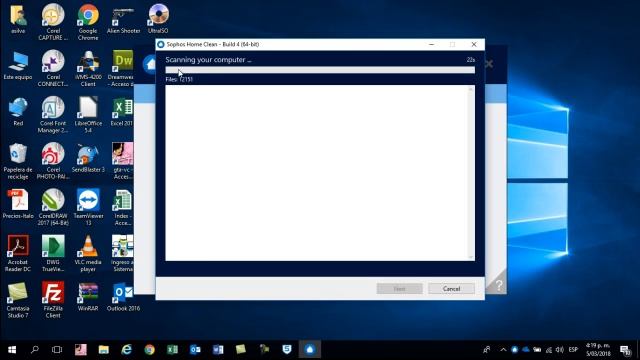Switch to the active Sophos taskbar button

tap(310, 349)
